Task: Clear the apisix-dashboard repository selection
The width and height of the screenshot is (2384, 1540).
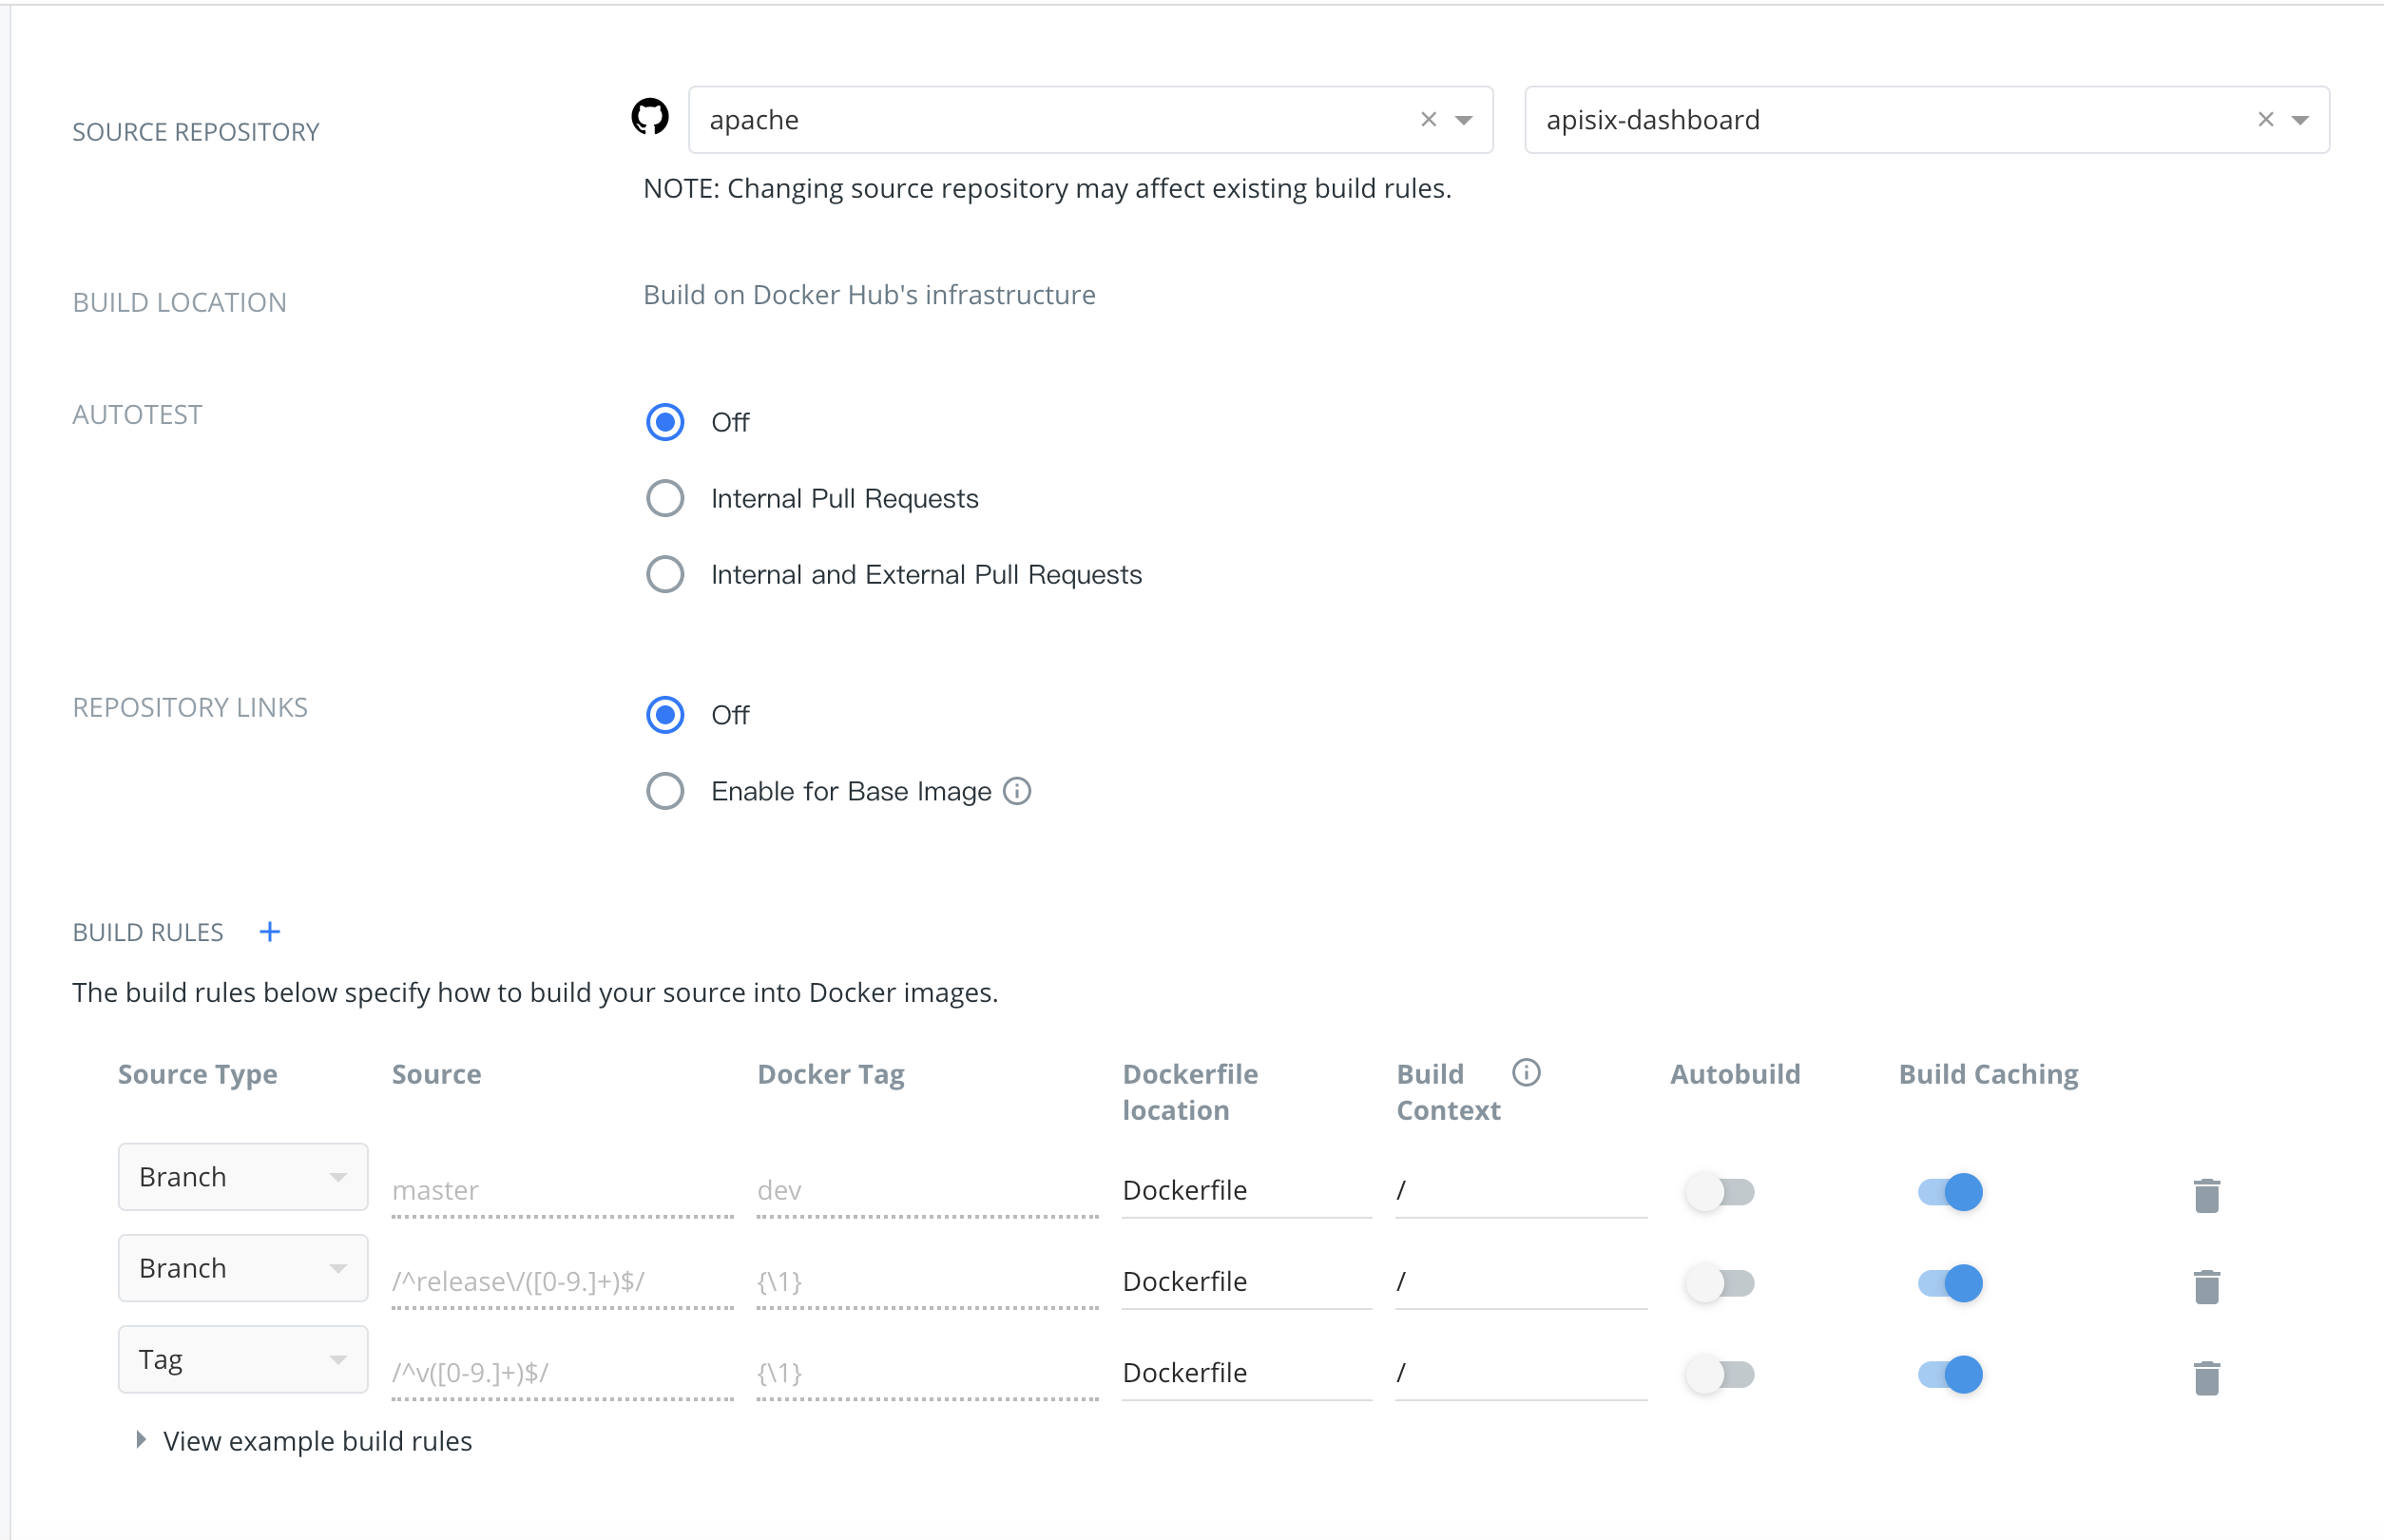Action: pyautogui.click(x=2265, y=120)
